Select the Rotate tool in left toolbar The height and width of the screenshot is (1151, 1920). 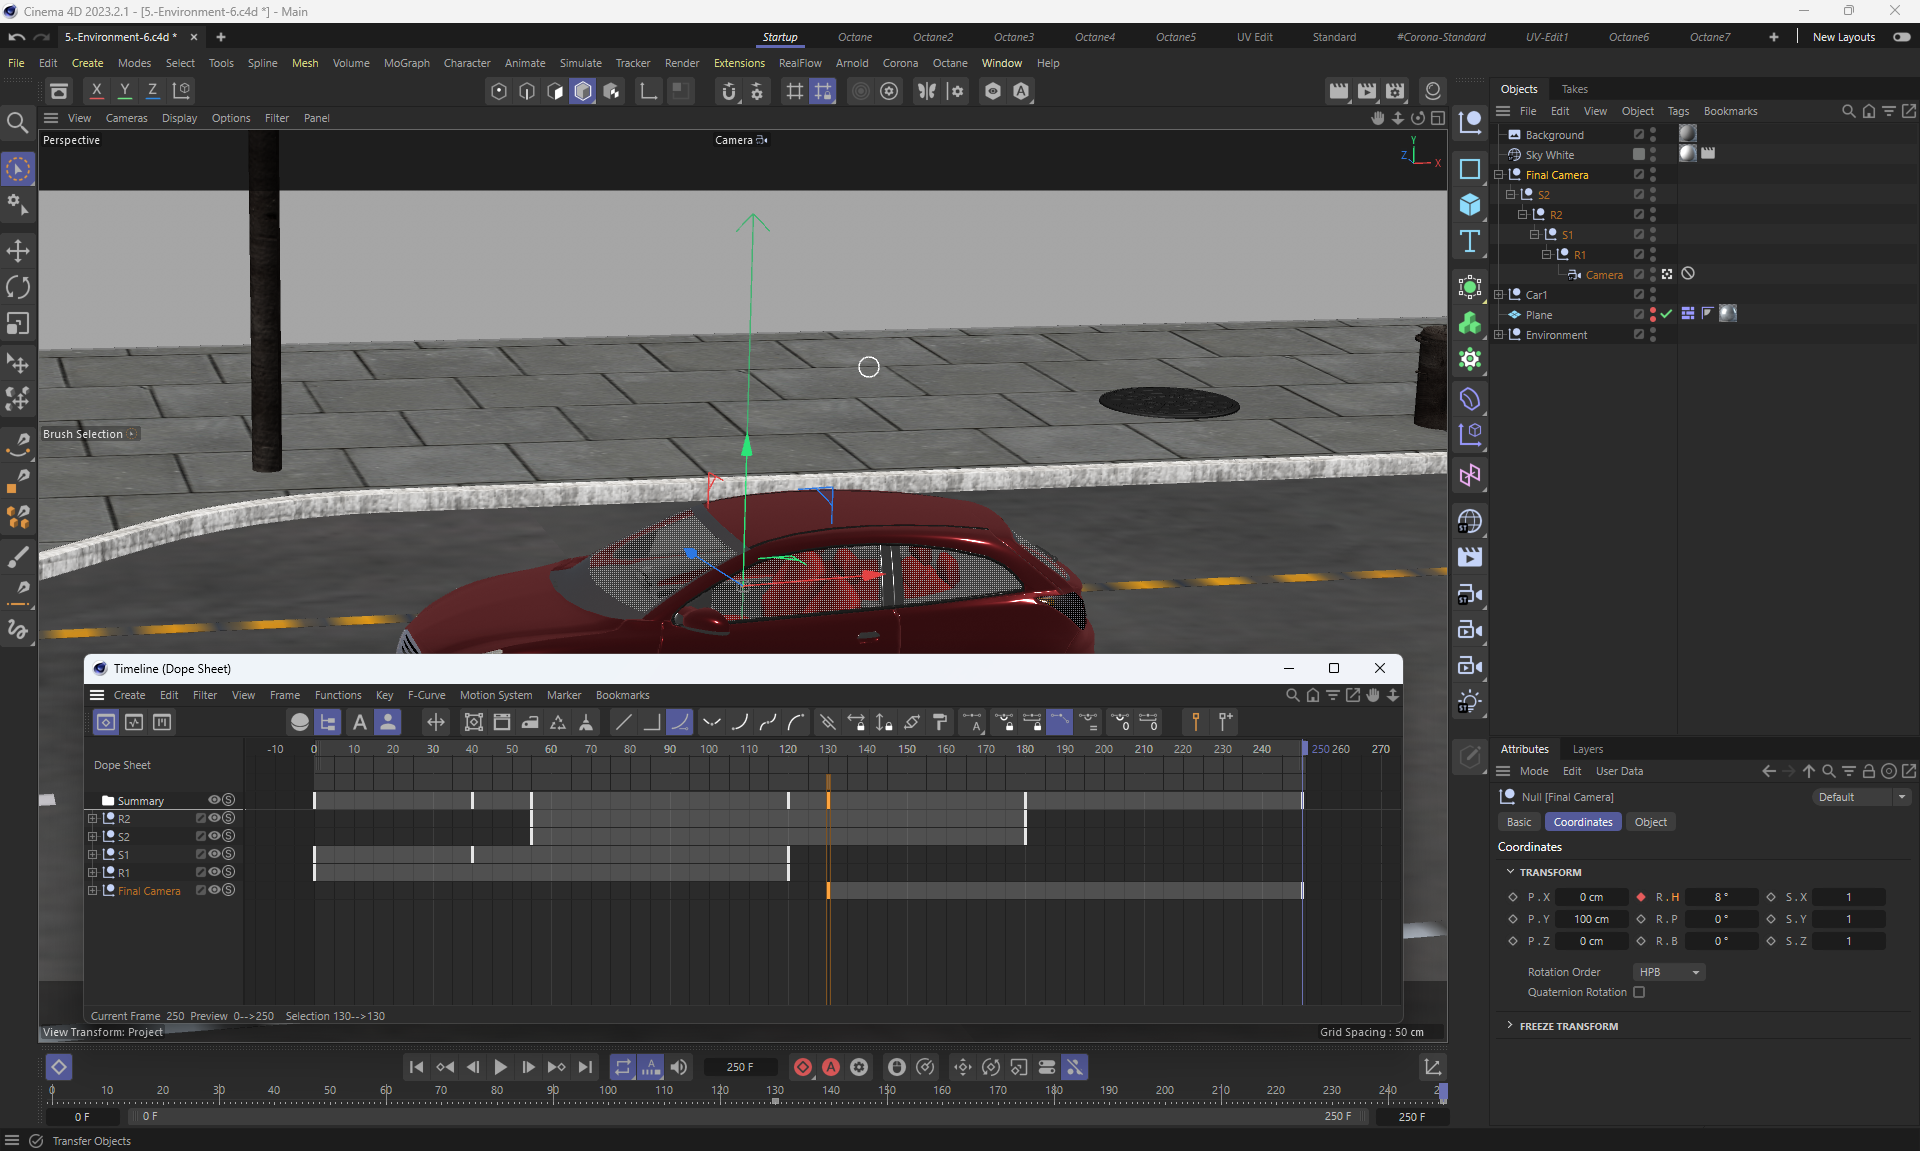coord(18,287)
